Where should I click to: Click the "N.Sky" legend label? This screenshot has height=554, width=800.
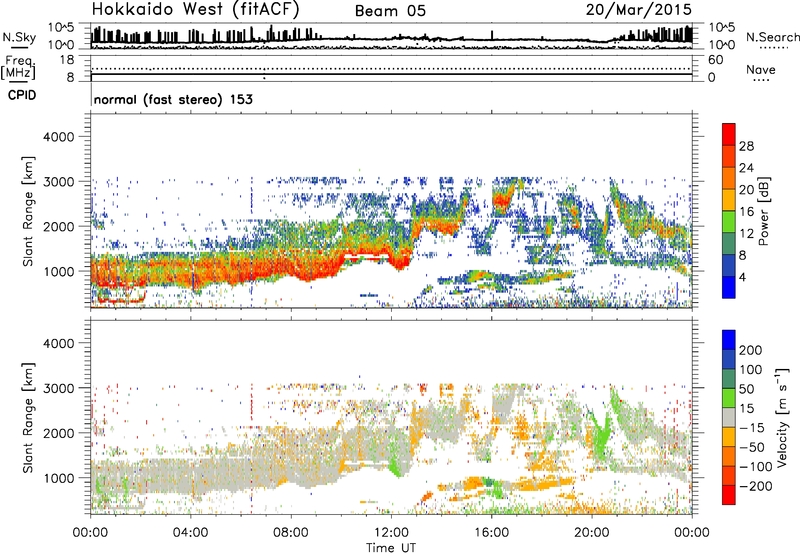coord(19,37)
